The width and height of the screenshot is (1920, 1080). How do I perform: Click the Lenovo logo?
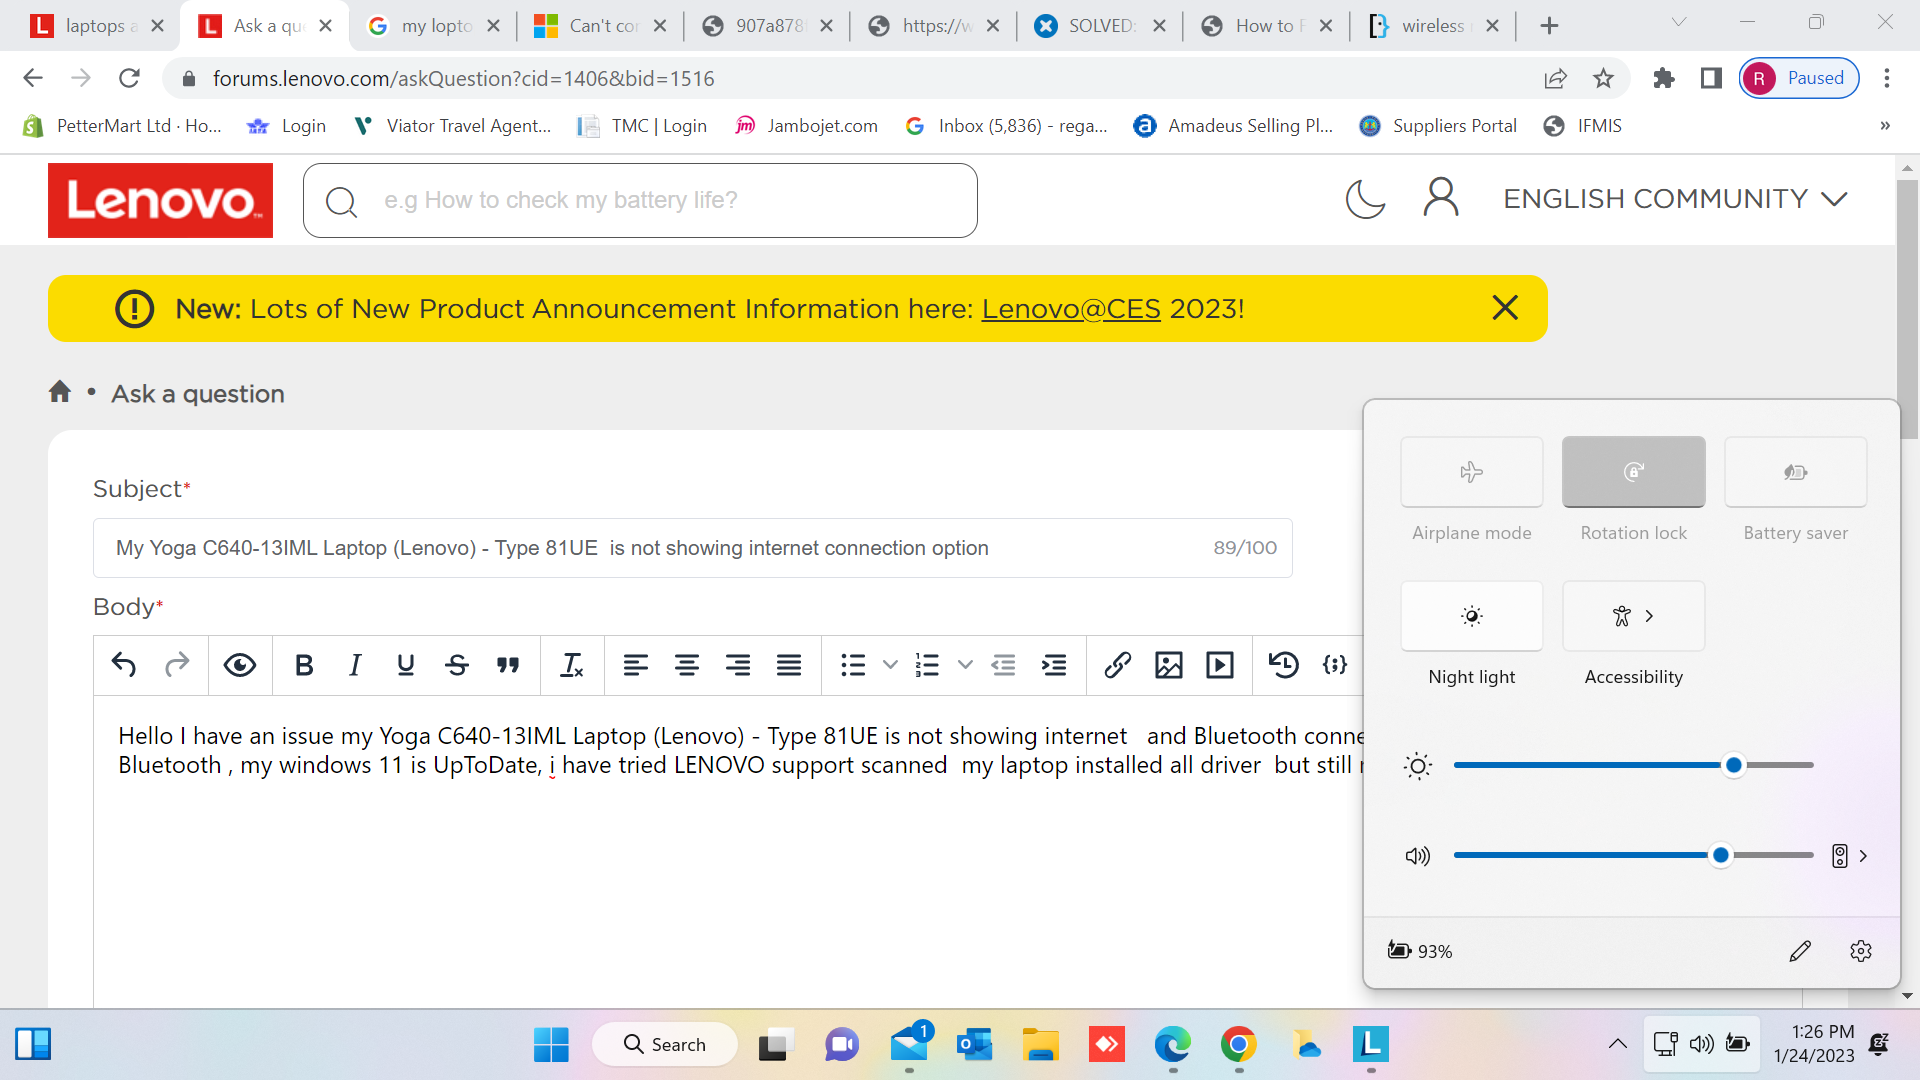[160, 201]
